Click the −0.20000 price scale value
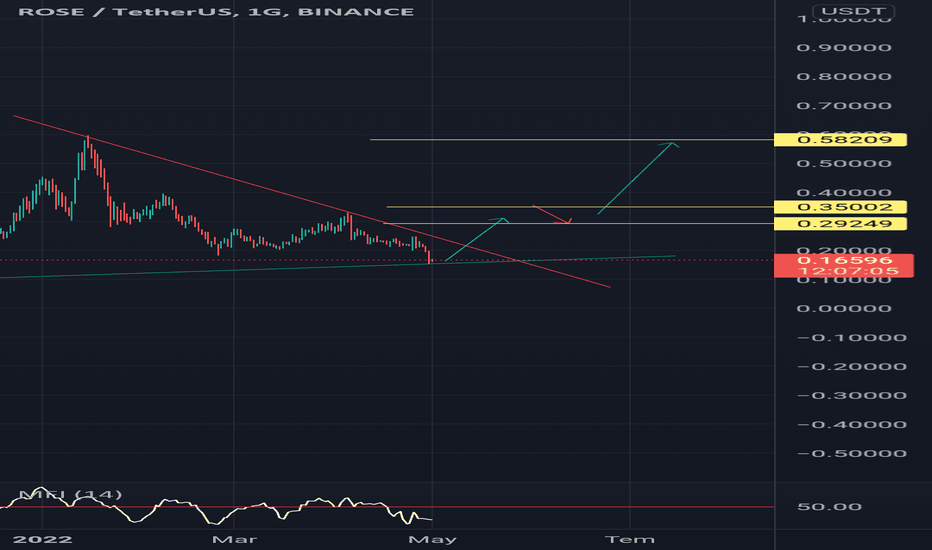 click(x=851, y=366)
